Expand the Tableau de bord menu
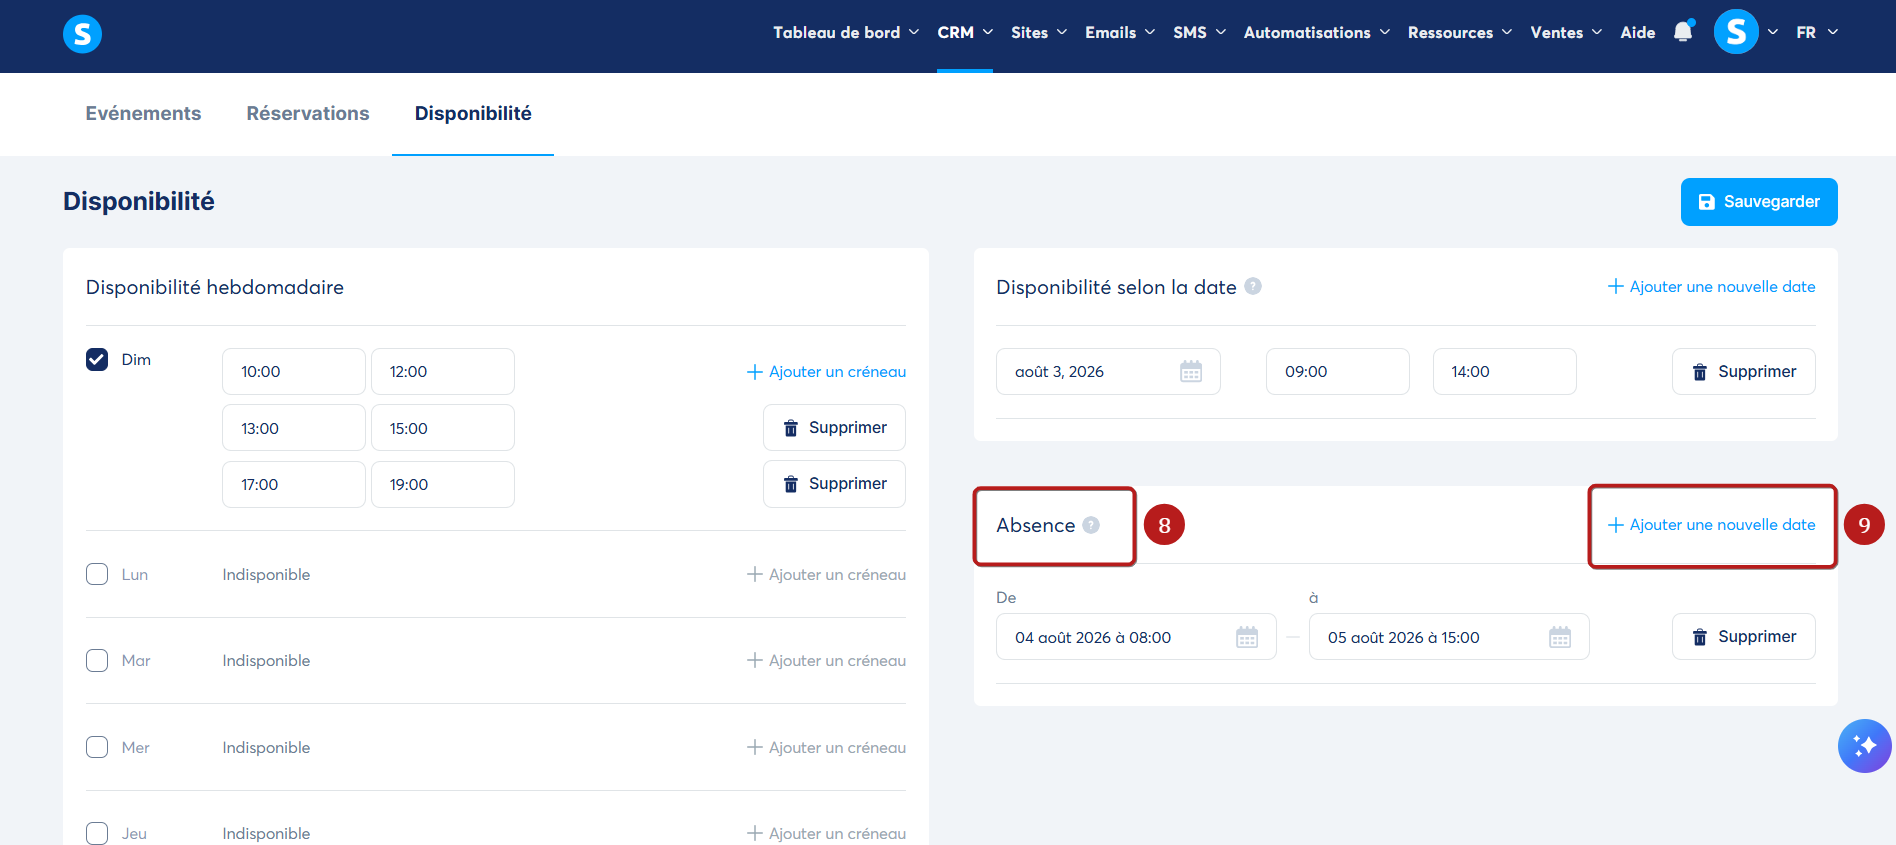 click(x=846, y=32)
